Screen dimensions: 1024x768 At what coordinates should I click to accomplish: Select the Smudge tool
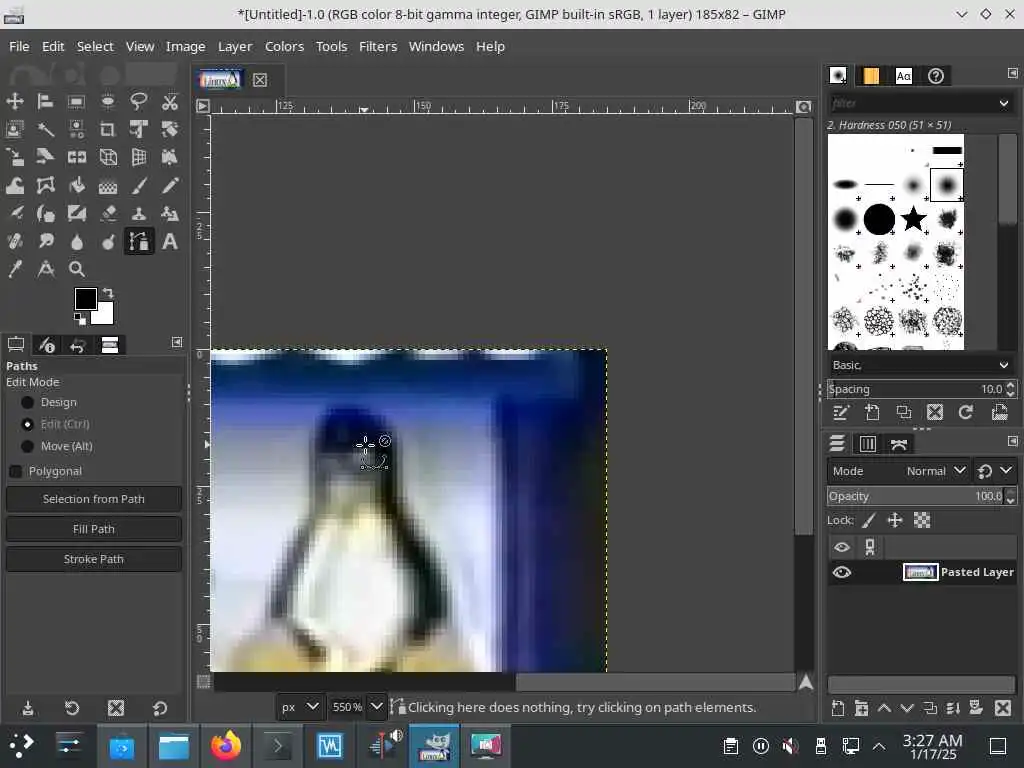click(x=45, y=242)
